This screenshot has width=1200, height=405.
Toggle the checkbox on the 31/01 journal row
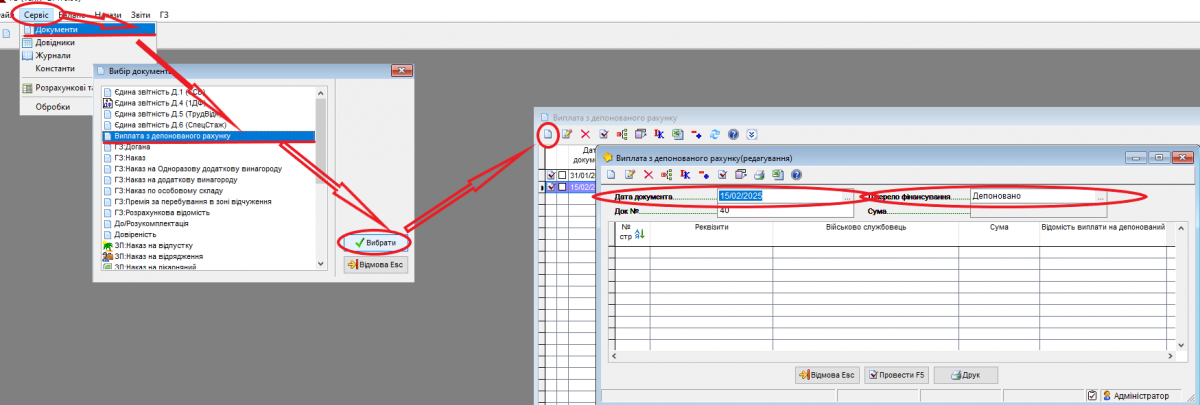[x=562, y=175]
